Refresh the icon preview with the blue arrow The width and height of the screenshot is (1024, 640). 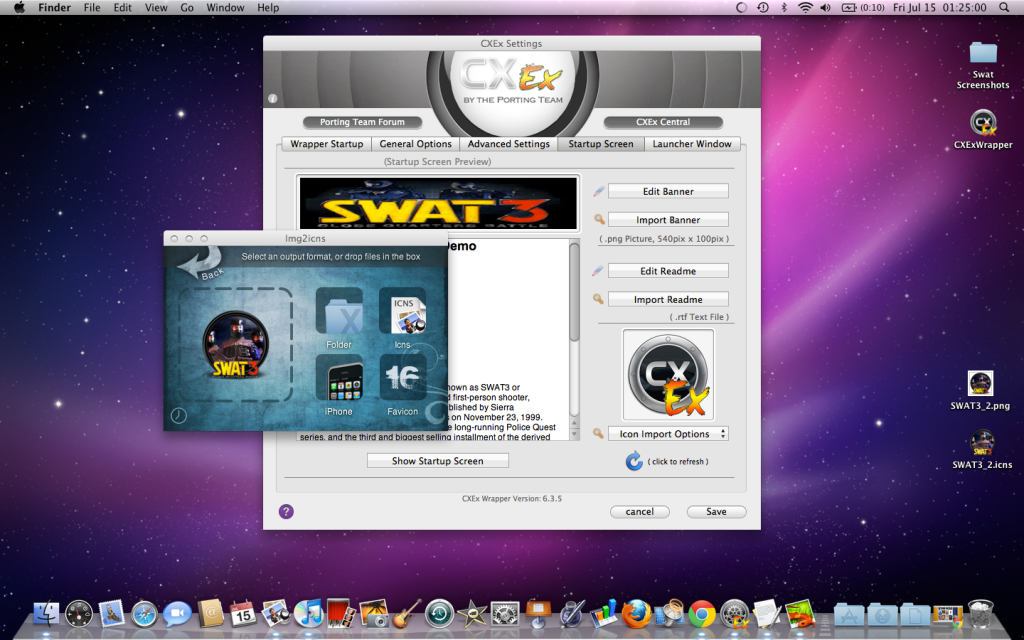[634, 461]
